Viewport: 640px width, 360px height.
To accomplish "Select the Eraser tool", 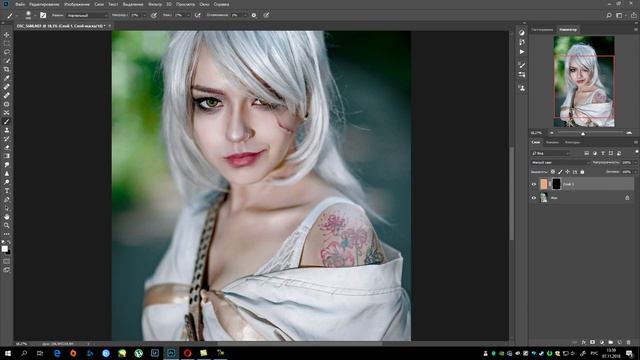I will 7,147.
